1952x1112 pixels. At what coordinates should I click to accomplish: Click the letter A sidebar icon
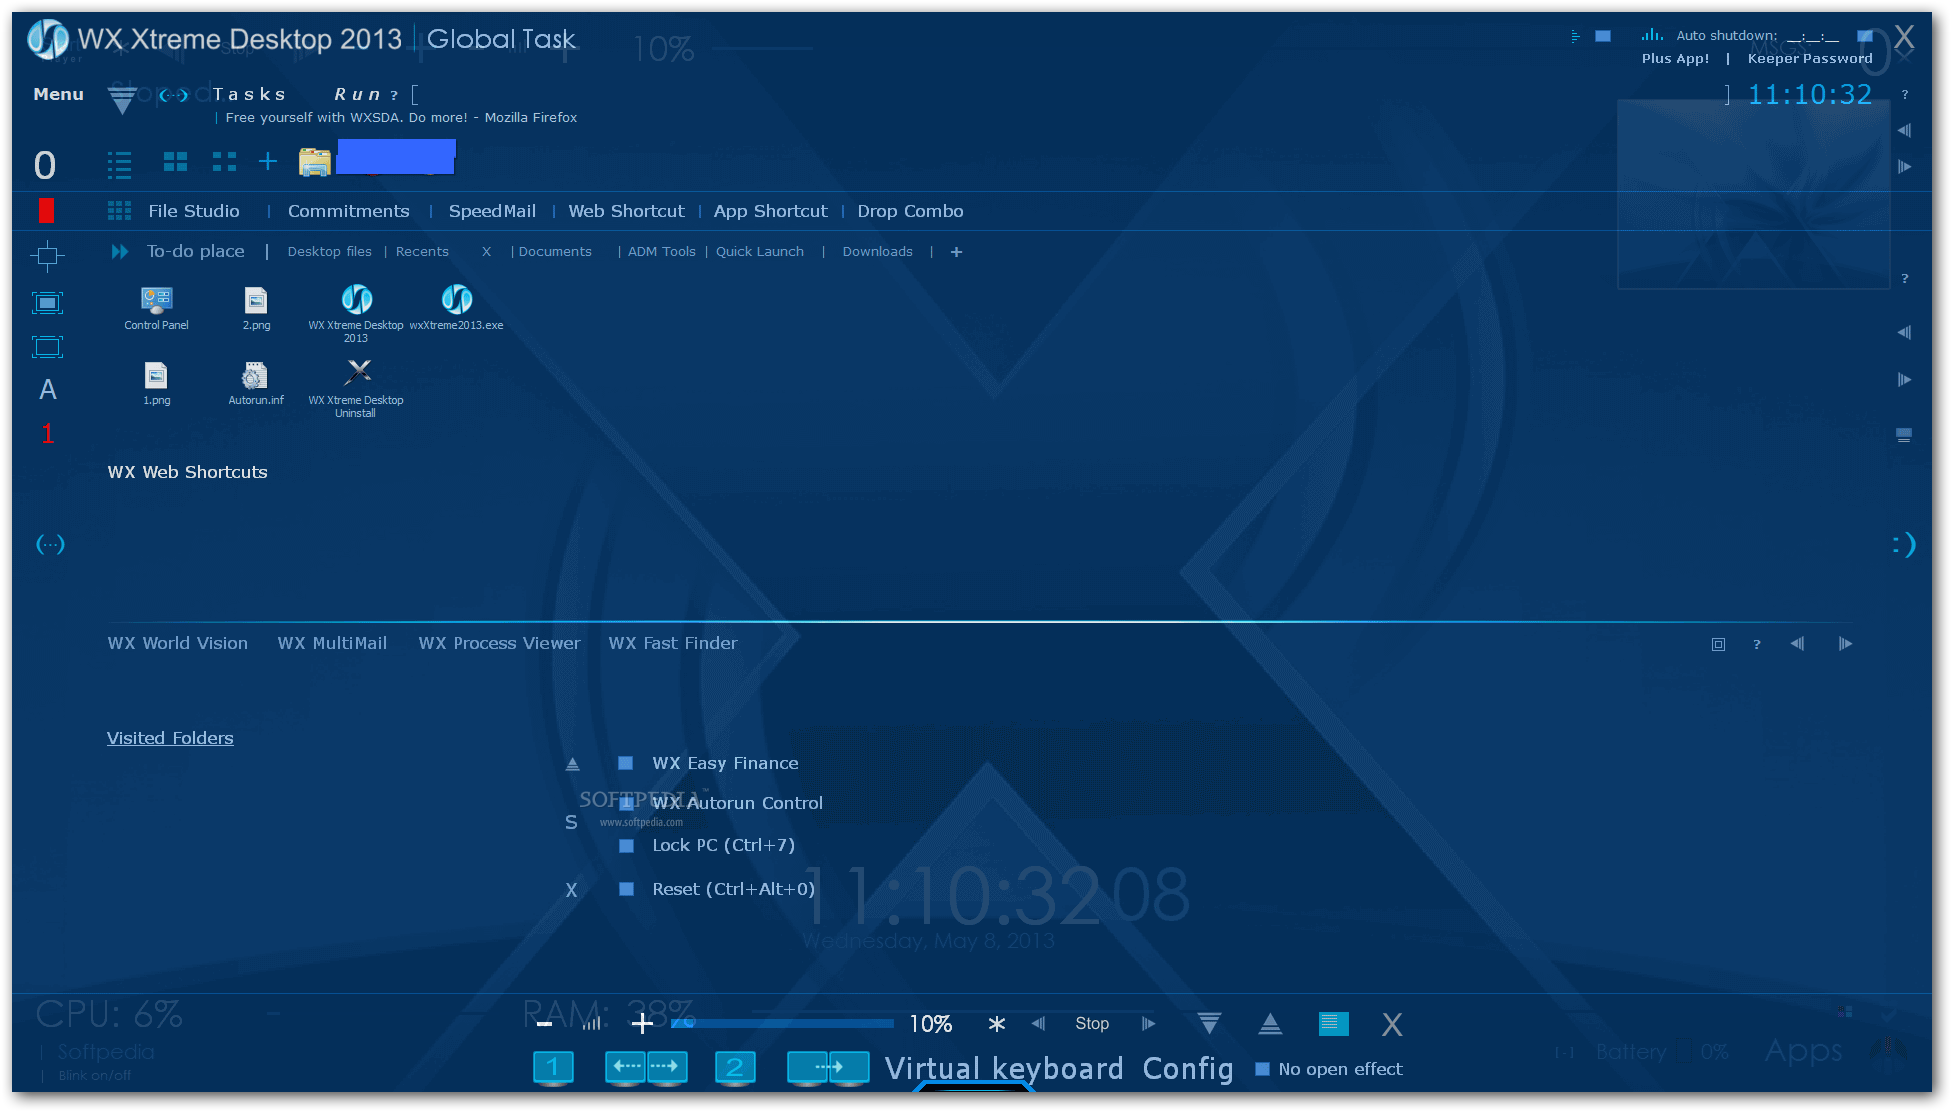48,390
